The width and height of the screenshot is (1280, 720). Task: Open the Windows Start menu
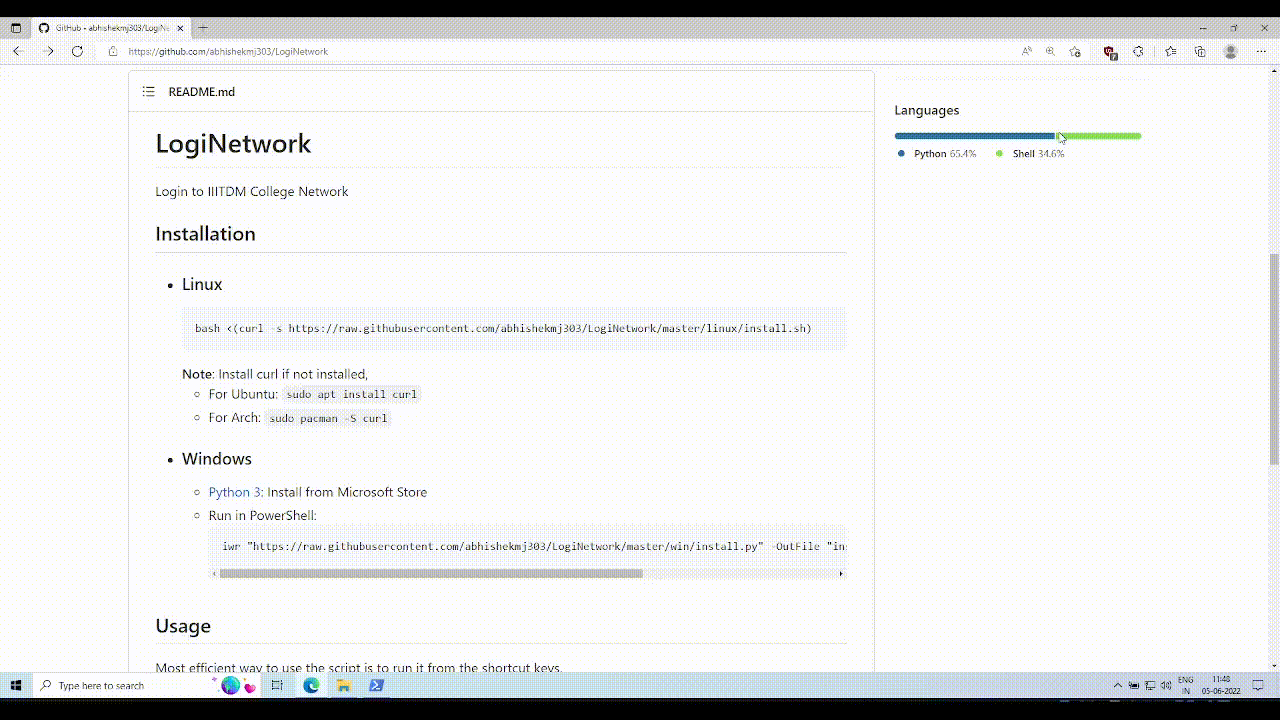coord(16,685)
